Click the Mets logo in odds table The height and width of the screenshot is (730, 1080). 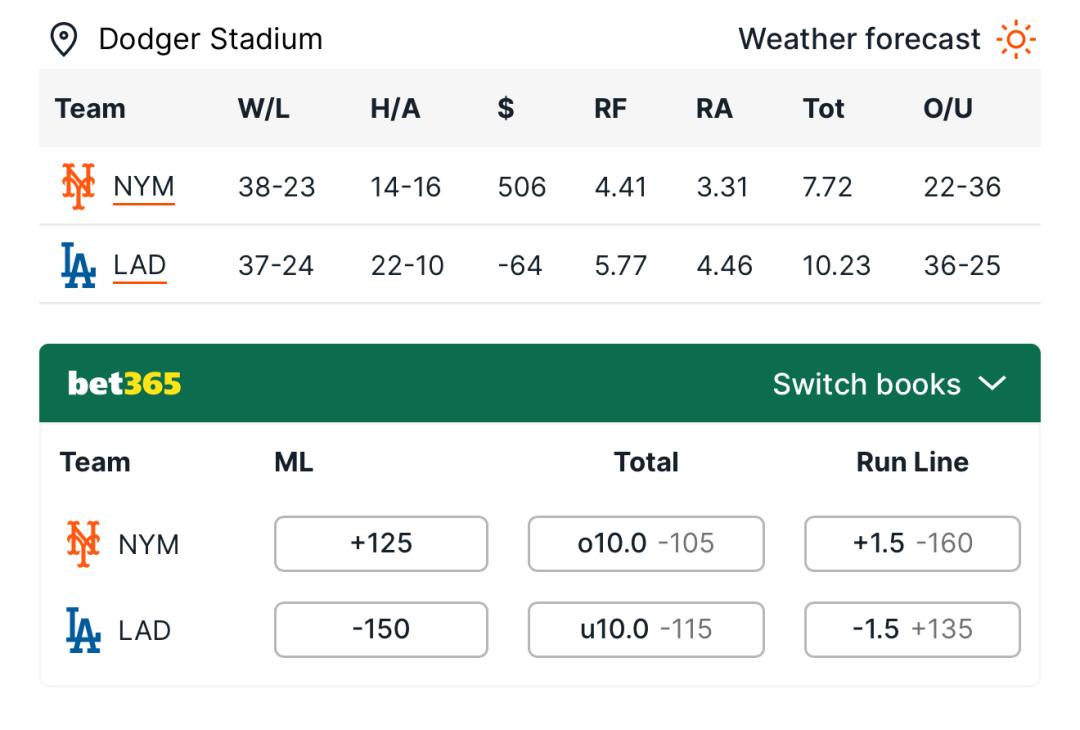[84, 544]
